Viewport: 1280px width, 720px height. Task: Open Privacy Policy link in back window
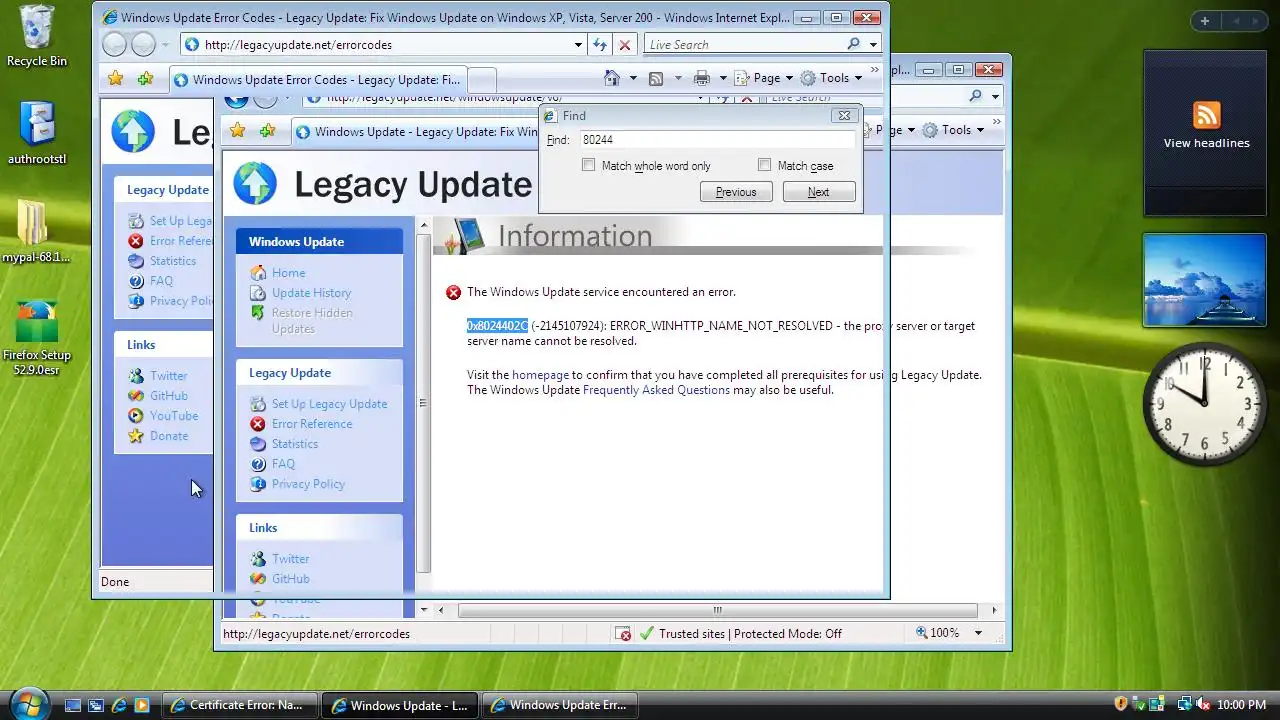pyautogui.click(x=308, y=484)
